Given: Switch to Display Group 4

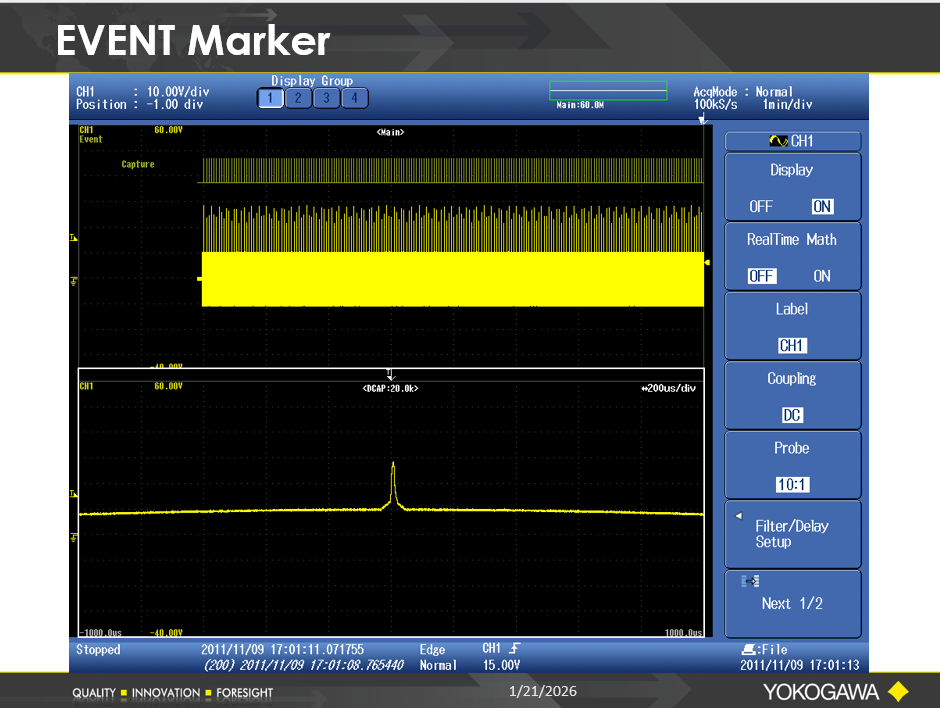Looking at the screenshot, I should (354, 98).
